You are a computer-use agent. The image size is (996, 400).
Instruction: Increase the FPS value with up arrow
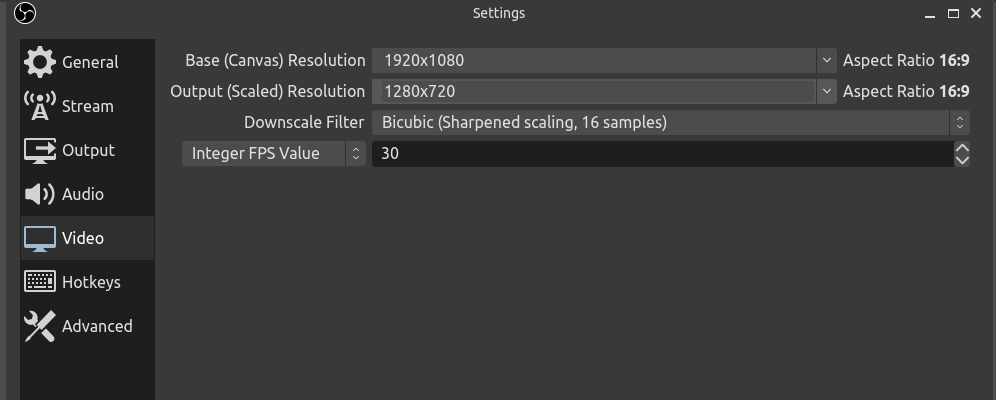(962, 147)
